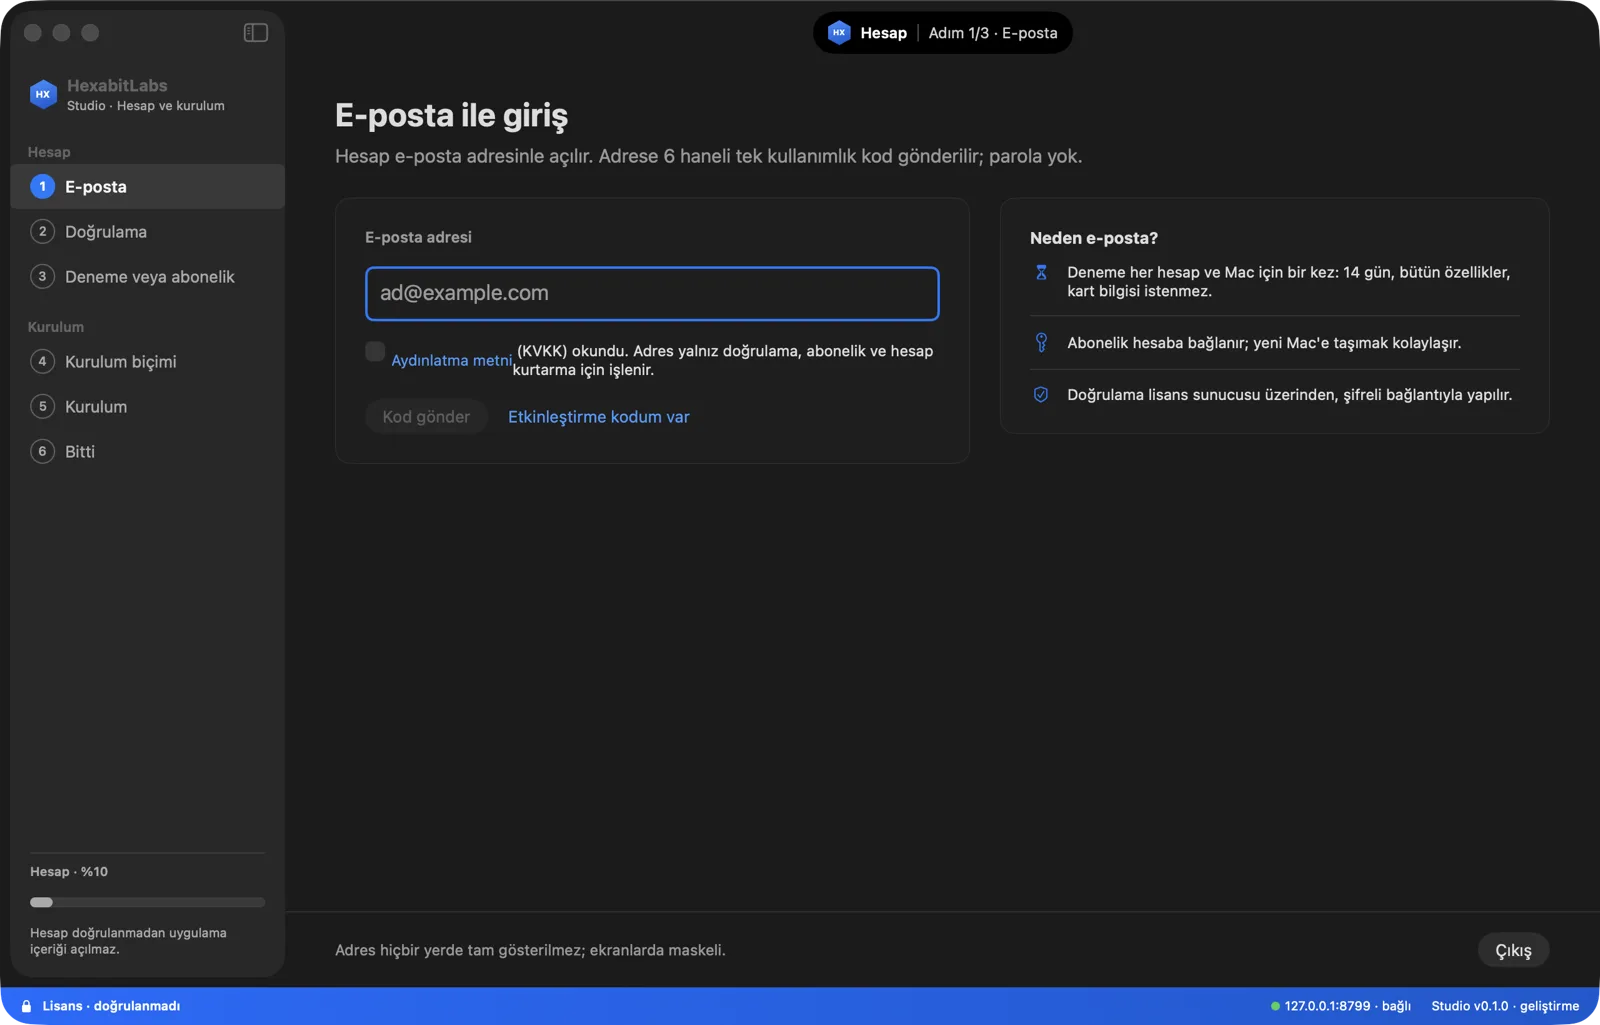
Task: Click the 127.0.0.1:8799 · bağlı status
Action: (1347, 1006)
